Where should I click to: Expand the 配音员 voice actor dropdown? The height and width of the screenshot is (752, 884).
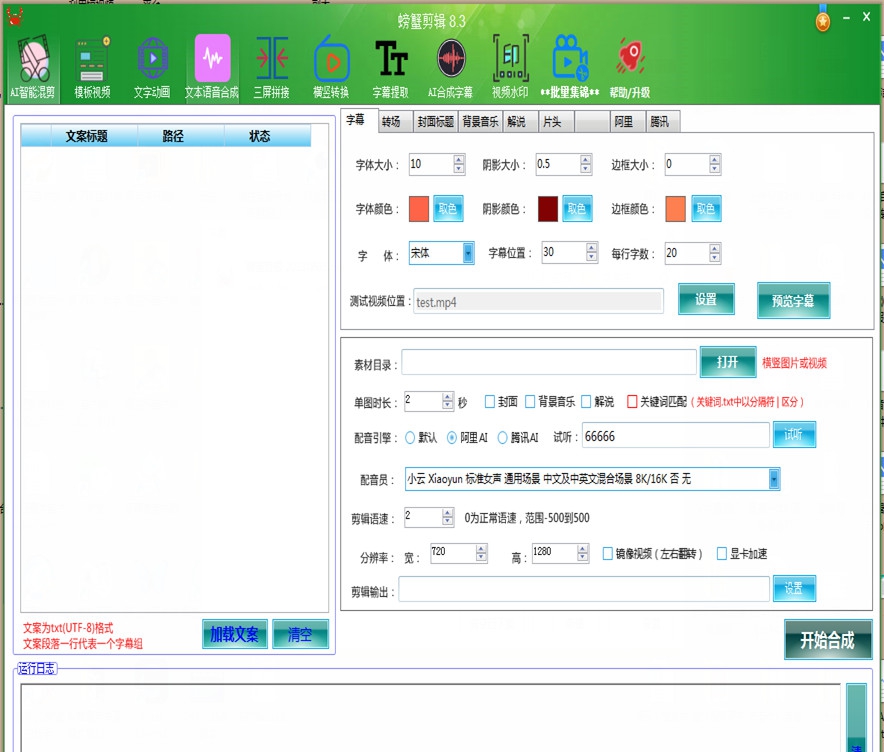pyautogui.click(x=773, y=479)
